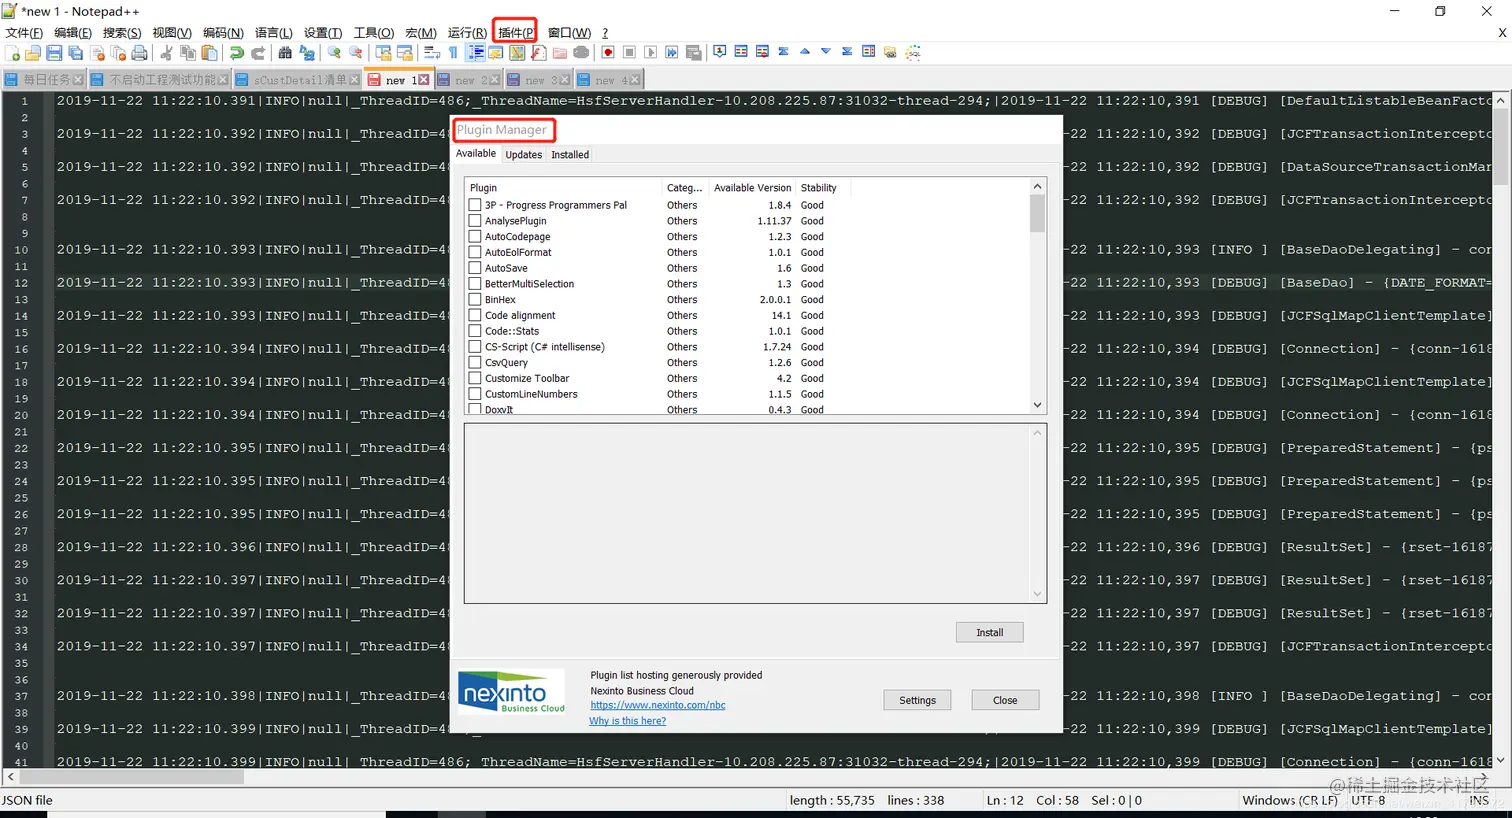Enable the AnalysePlugin checkbox
Screen dimensions: 1512x818
click(x=474, y=220)
